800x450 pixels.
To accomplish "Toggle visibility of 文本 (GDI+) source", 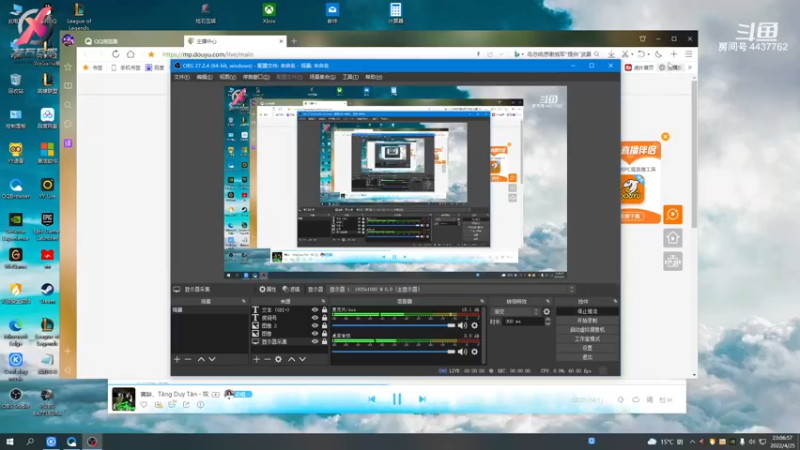I will click(315, 310).
